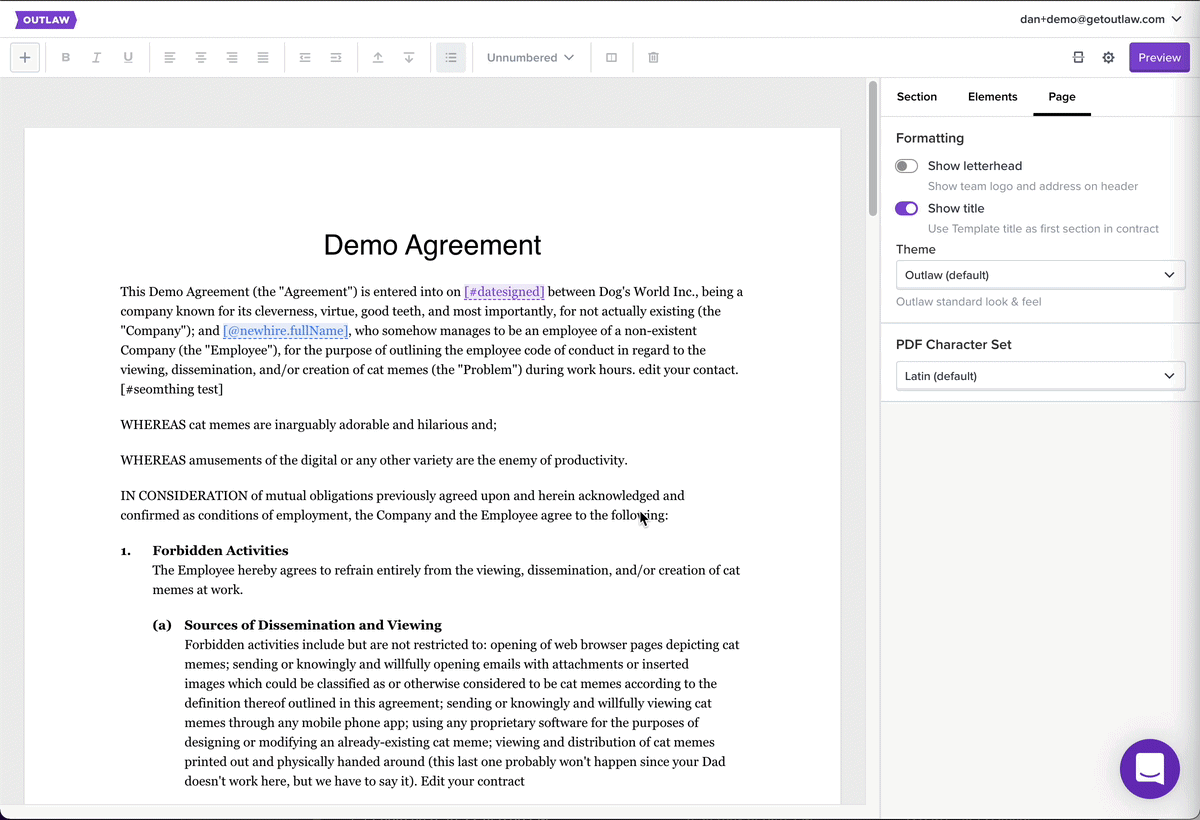Click the Forbidden Activities heading
The height and width of the screenshot is (820, 1200).
tap(220, 551)
